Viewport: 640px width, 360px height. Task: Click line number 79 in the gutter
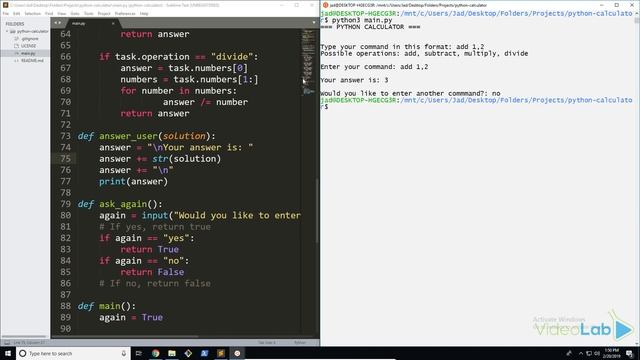coord(65,204)
